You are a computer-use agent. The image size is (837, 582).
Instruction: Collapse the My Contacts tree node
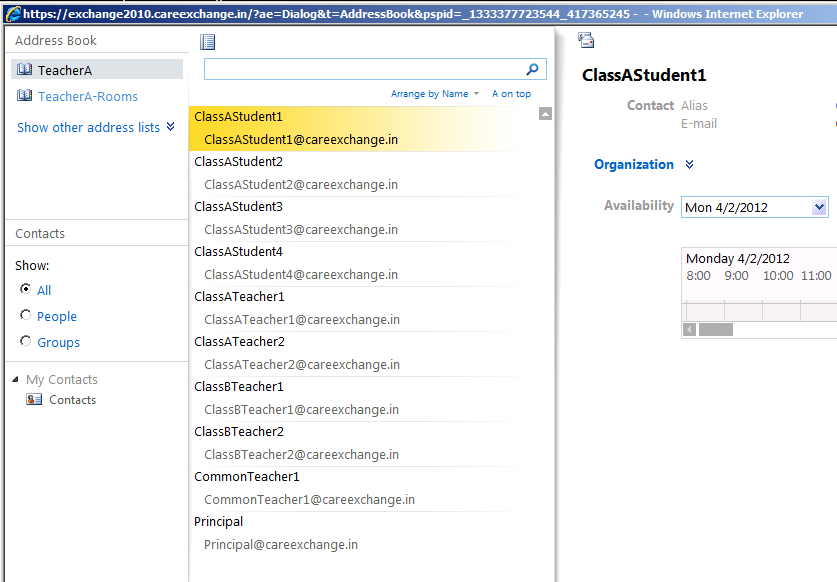15,379
